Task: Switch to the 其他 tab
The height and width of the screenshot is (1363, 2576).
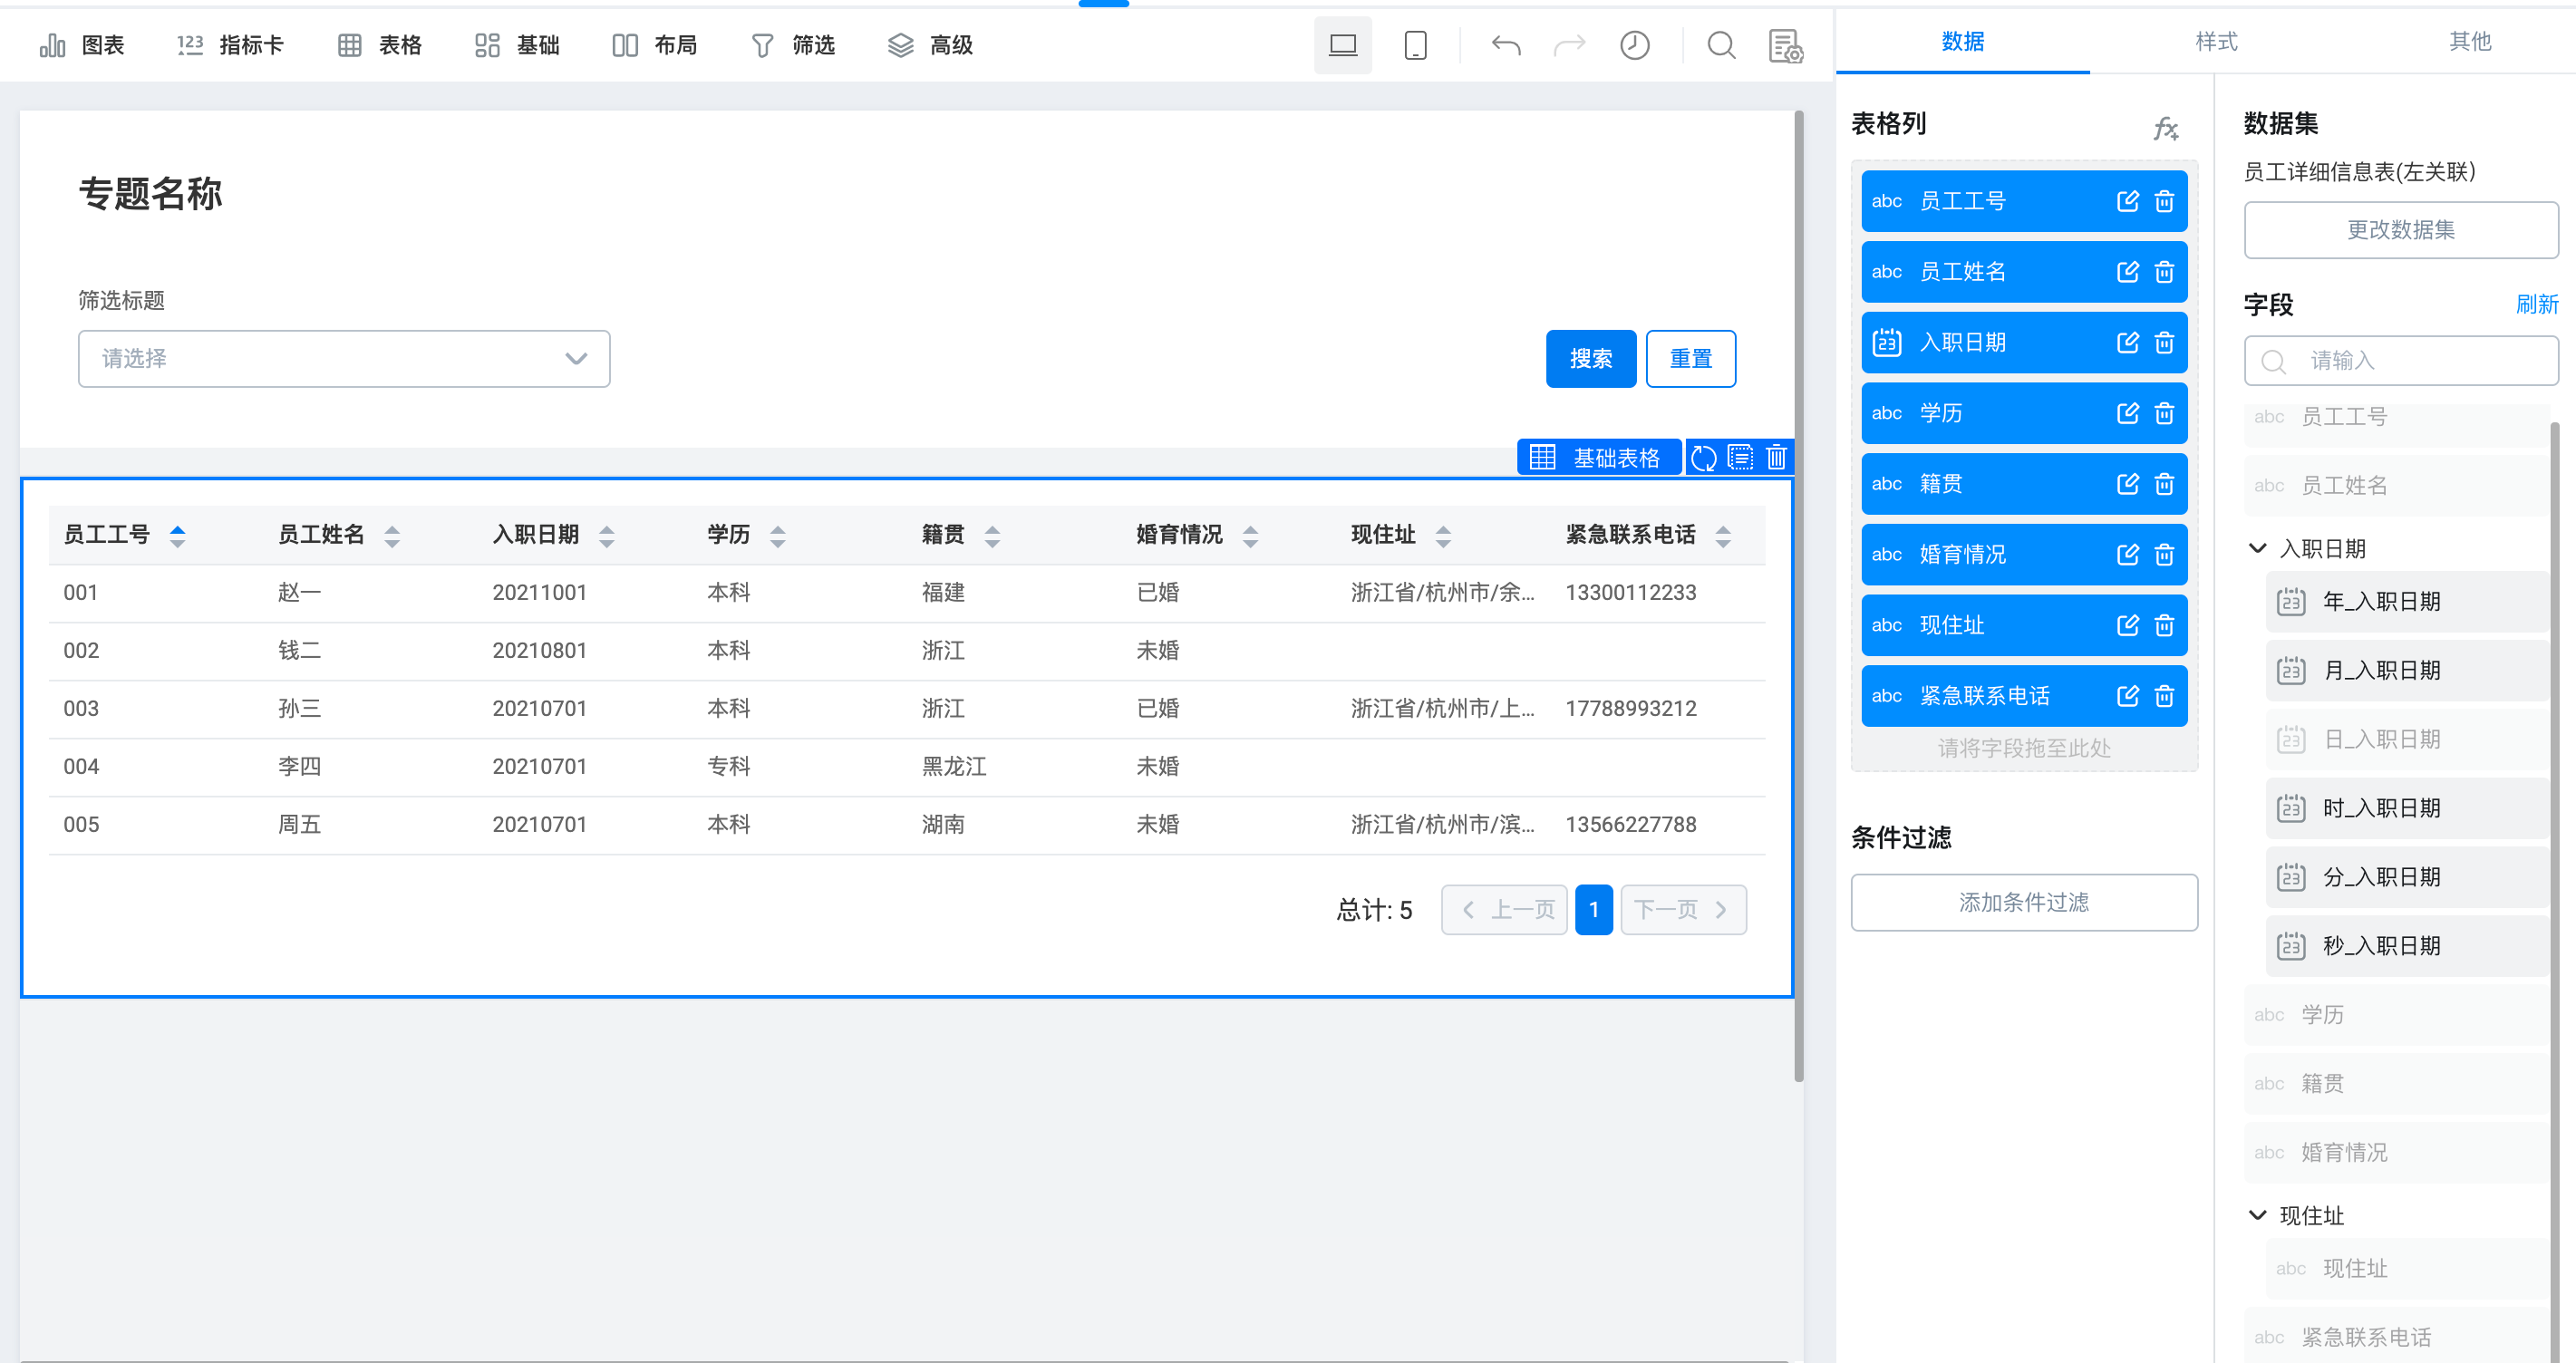Action: pyautogui.click(x=2470, y=42)
